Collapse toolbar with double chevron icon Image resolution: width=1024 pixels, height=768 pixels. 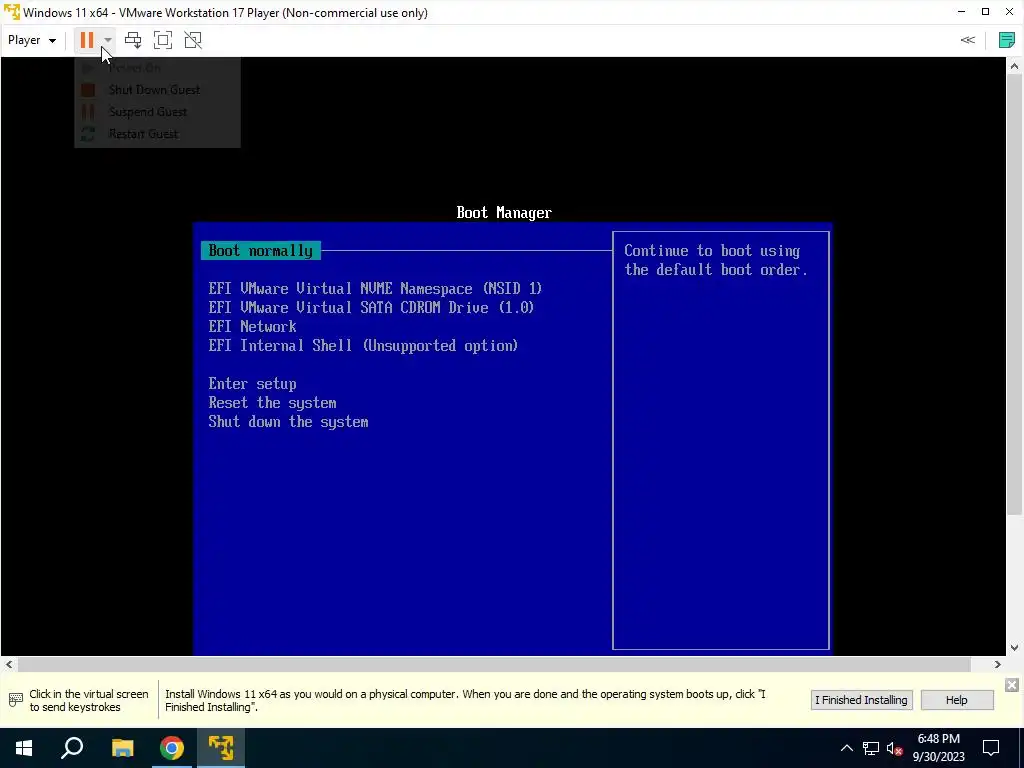click(967, 40)
